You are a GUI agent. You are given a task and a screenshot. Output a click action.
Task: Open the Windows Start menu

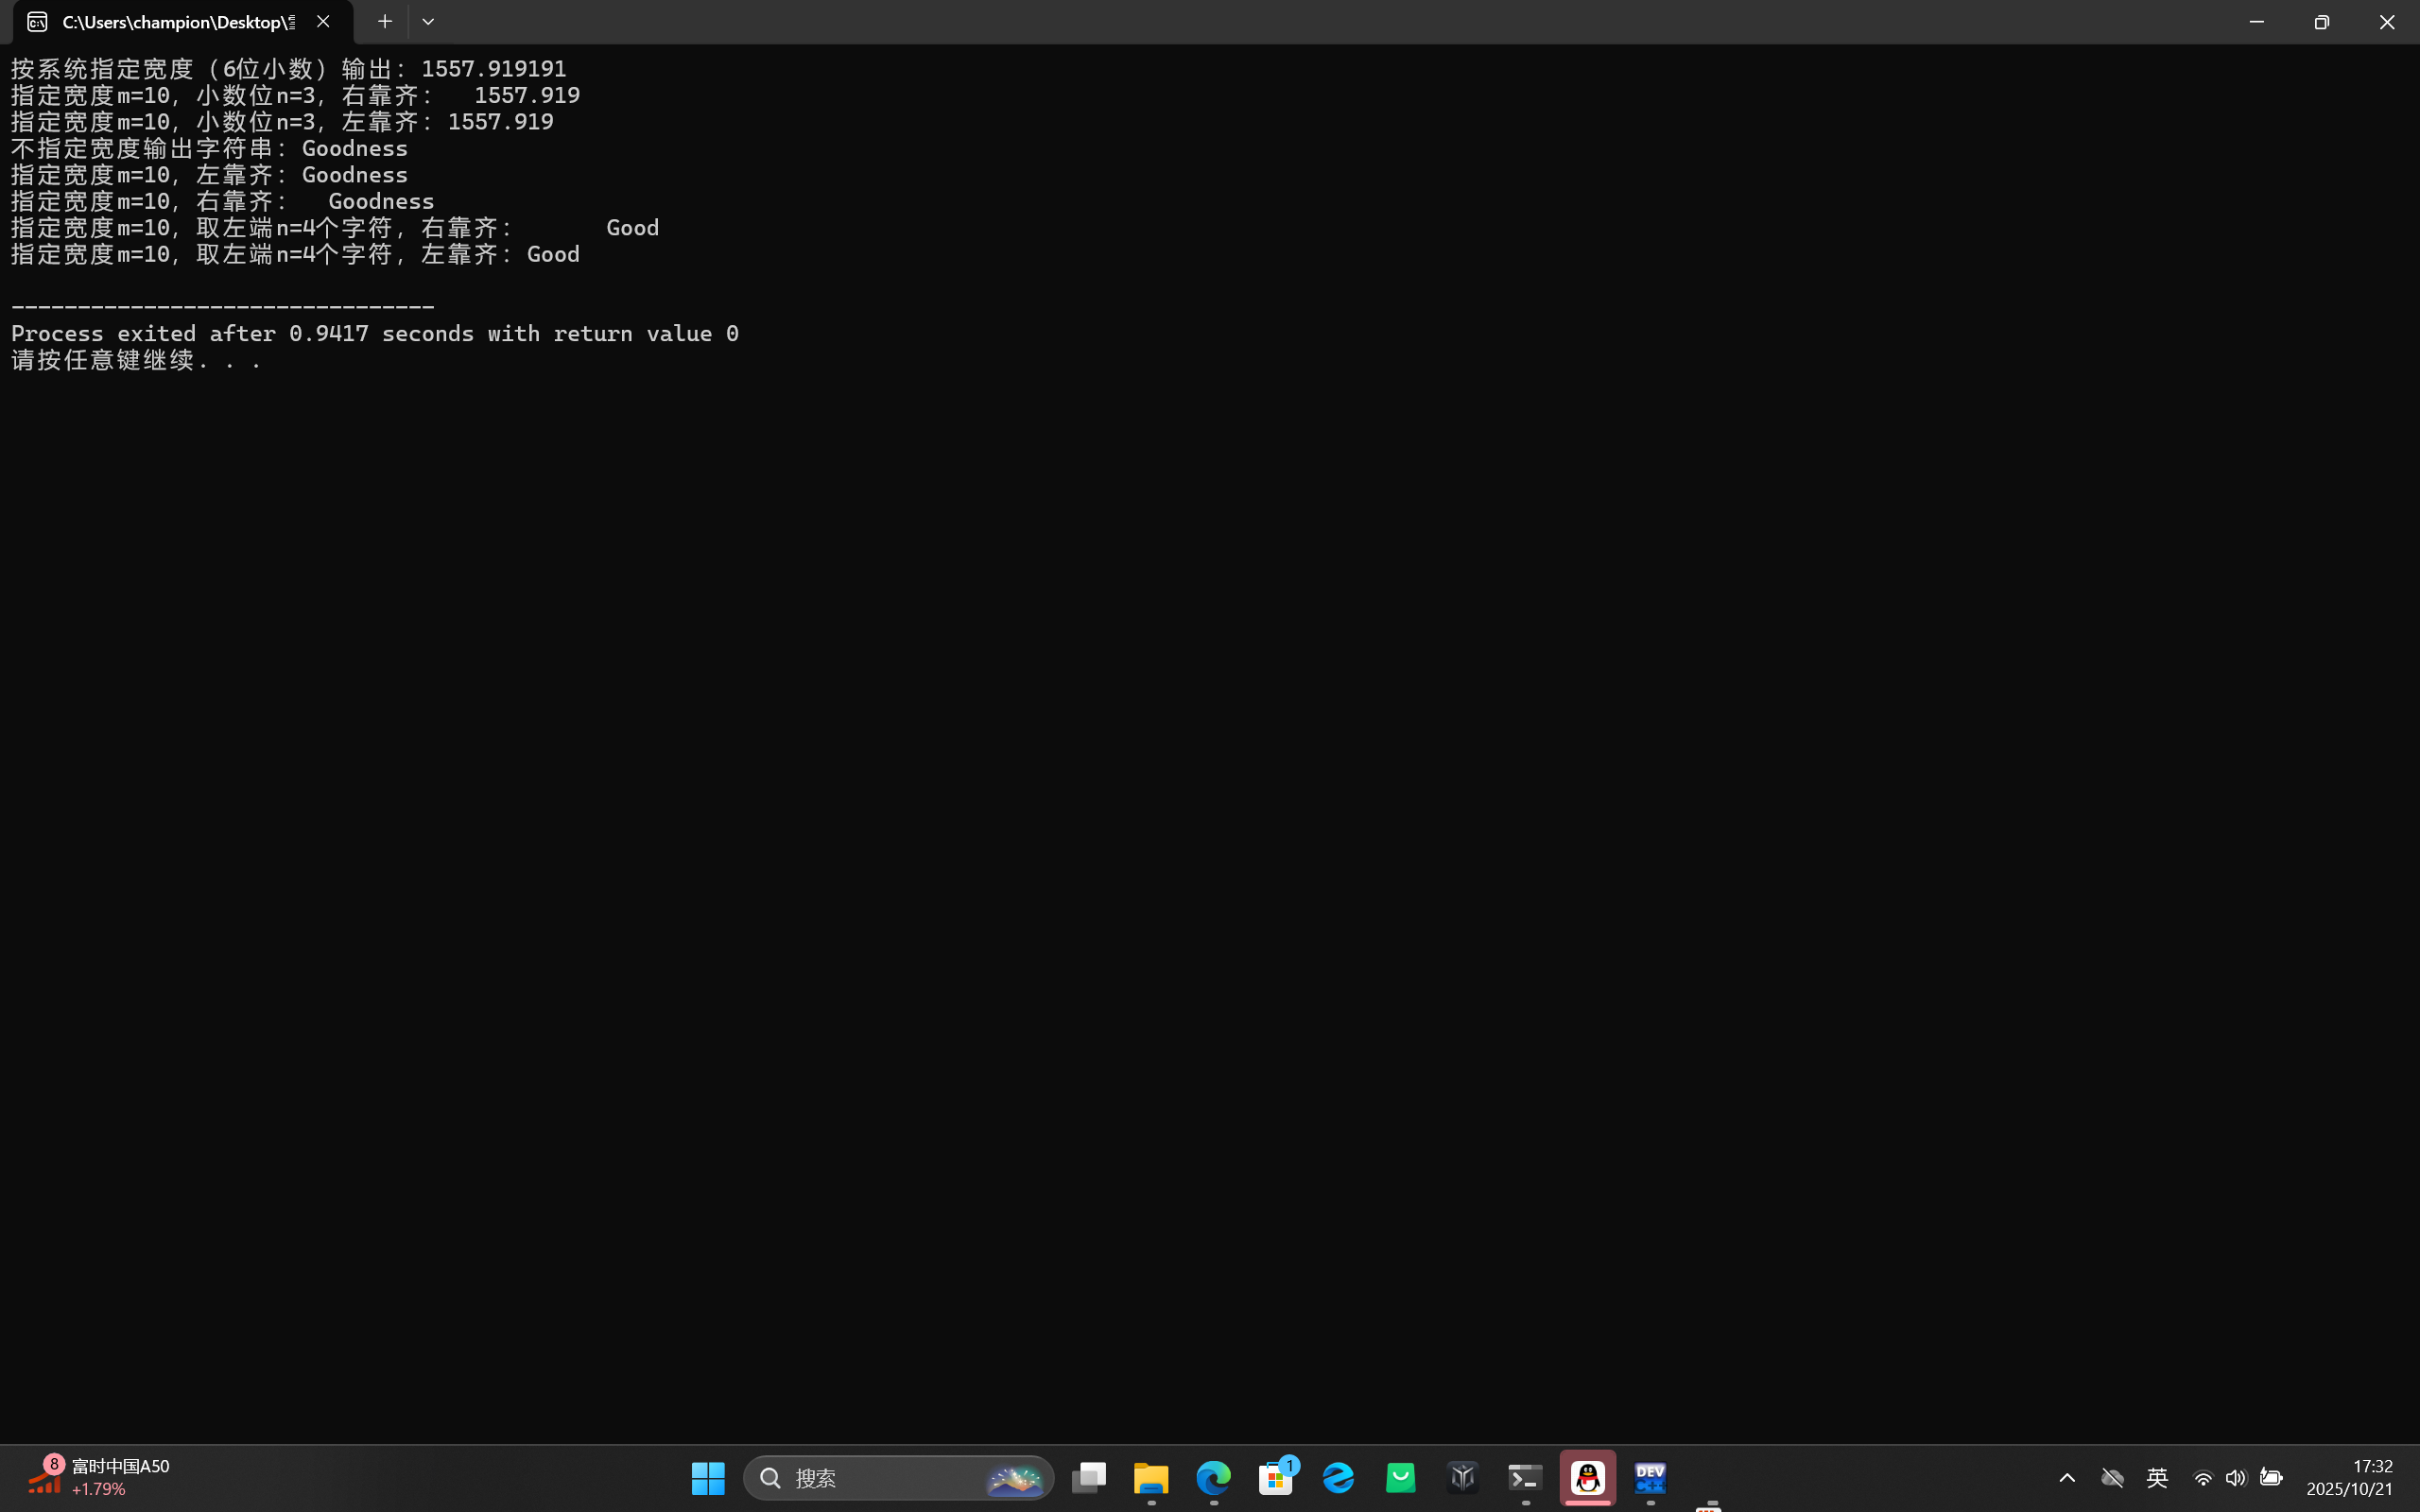(x=708, y=1477)
